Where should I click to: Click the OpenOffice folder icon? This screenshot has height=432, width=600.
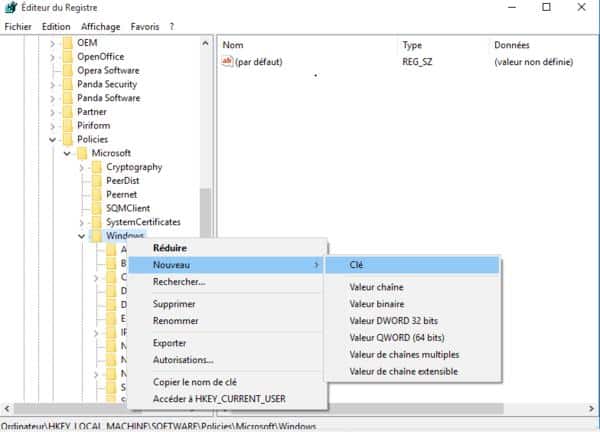coord(67,57)
